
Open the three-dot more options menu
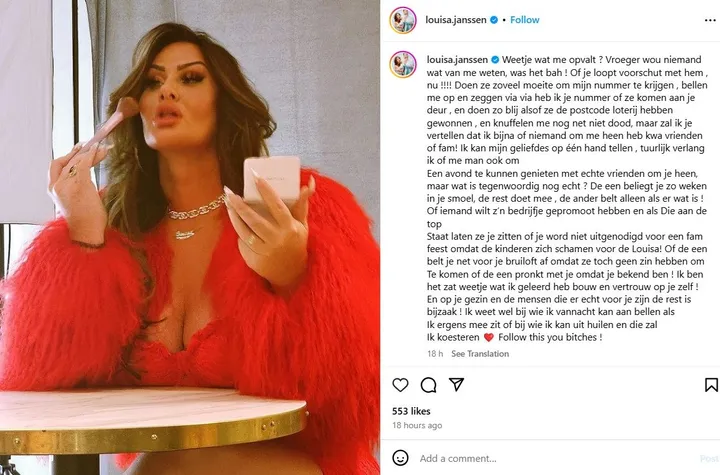tap(710, 20)
